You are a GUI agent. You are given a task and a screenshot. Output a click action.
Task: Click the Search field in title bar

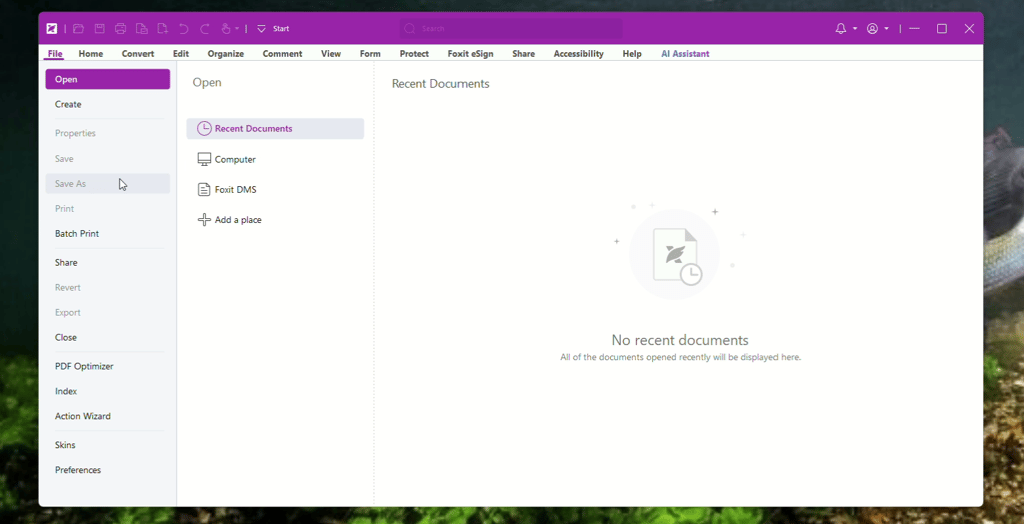[x=511, y=29]
